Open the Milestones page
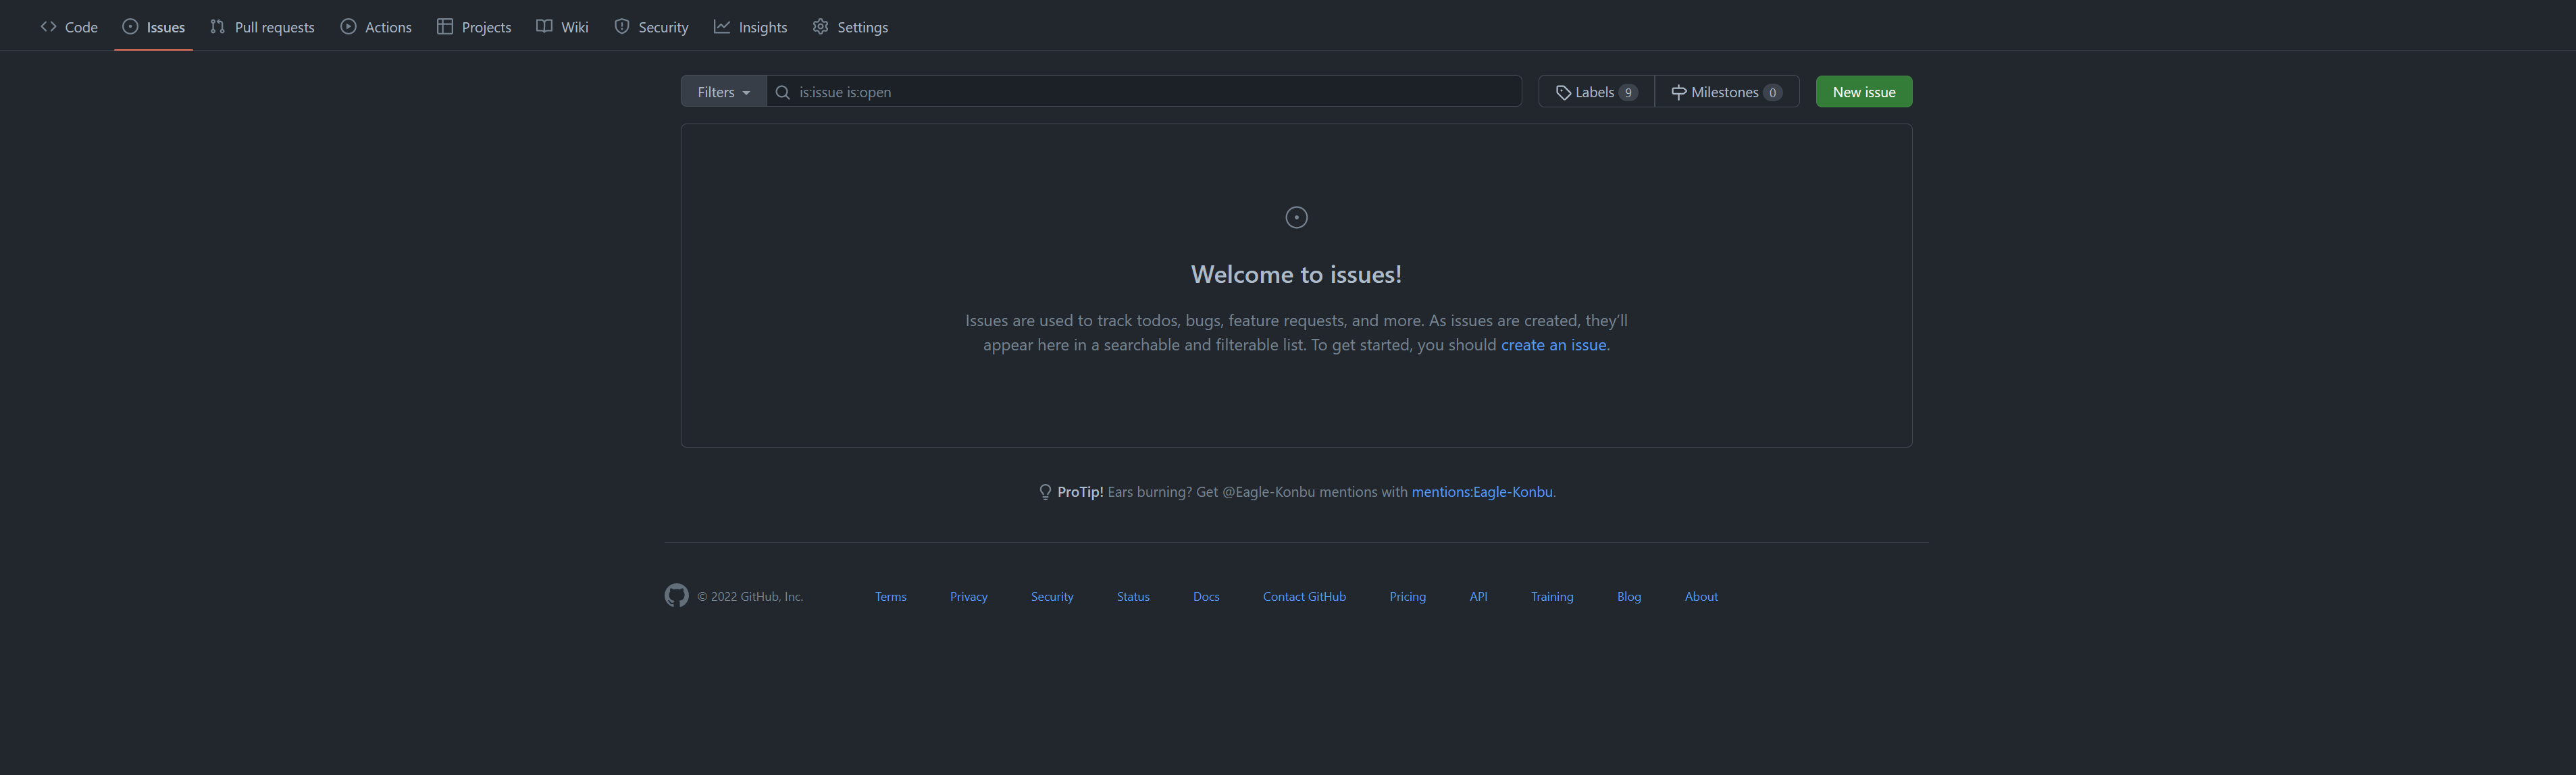Screen dimensions: 2576x775 click(x=1726, y=92)
